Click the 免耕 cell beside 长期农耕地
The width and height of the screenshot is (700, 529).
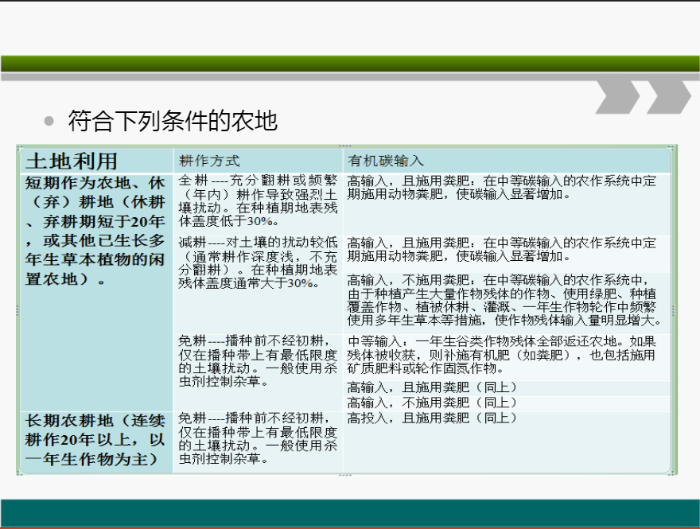tap(258, 438)
